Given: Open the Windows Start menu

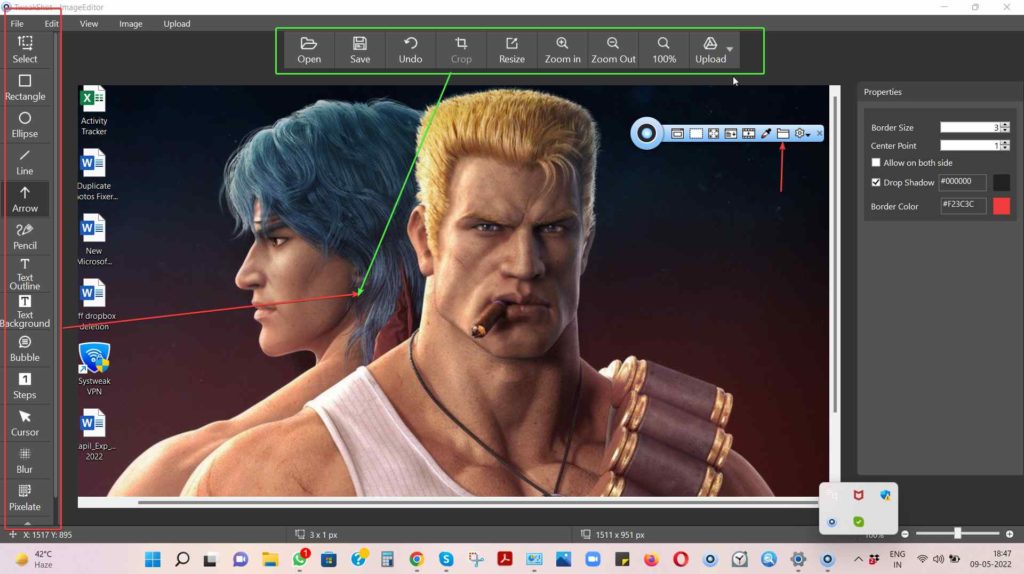Looking at the screenshot, I should tap(153, 559).
